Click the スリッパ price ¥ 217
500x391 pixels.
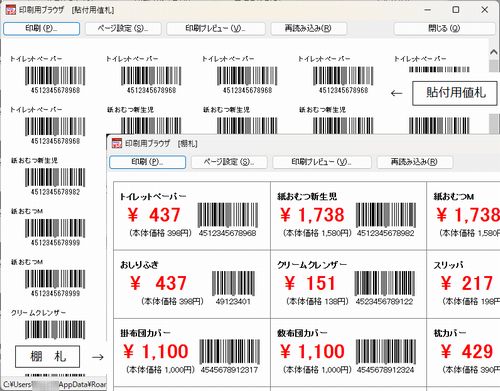(467, 284)
